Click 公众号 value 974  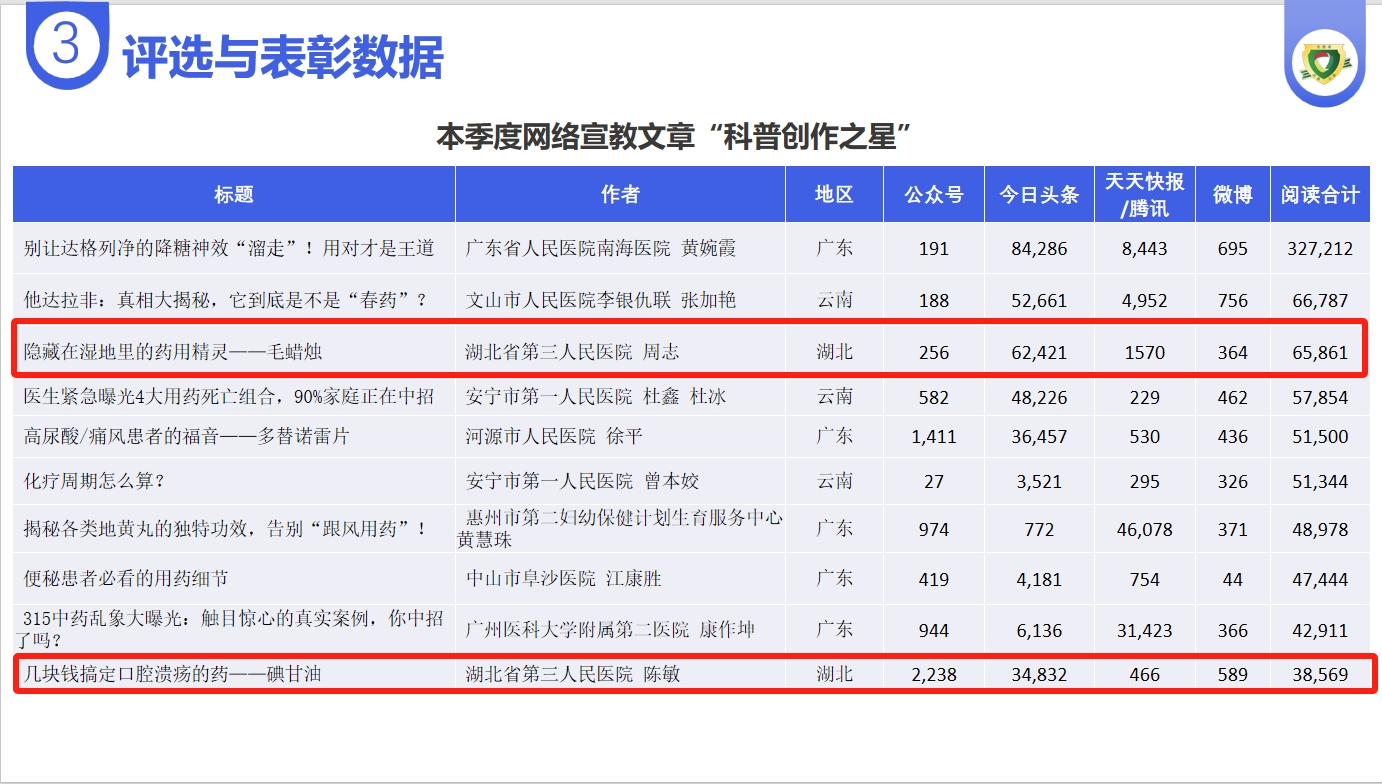934,529
